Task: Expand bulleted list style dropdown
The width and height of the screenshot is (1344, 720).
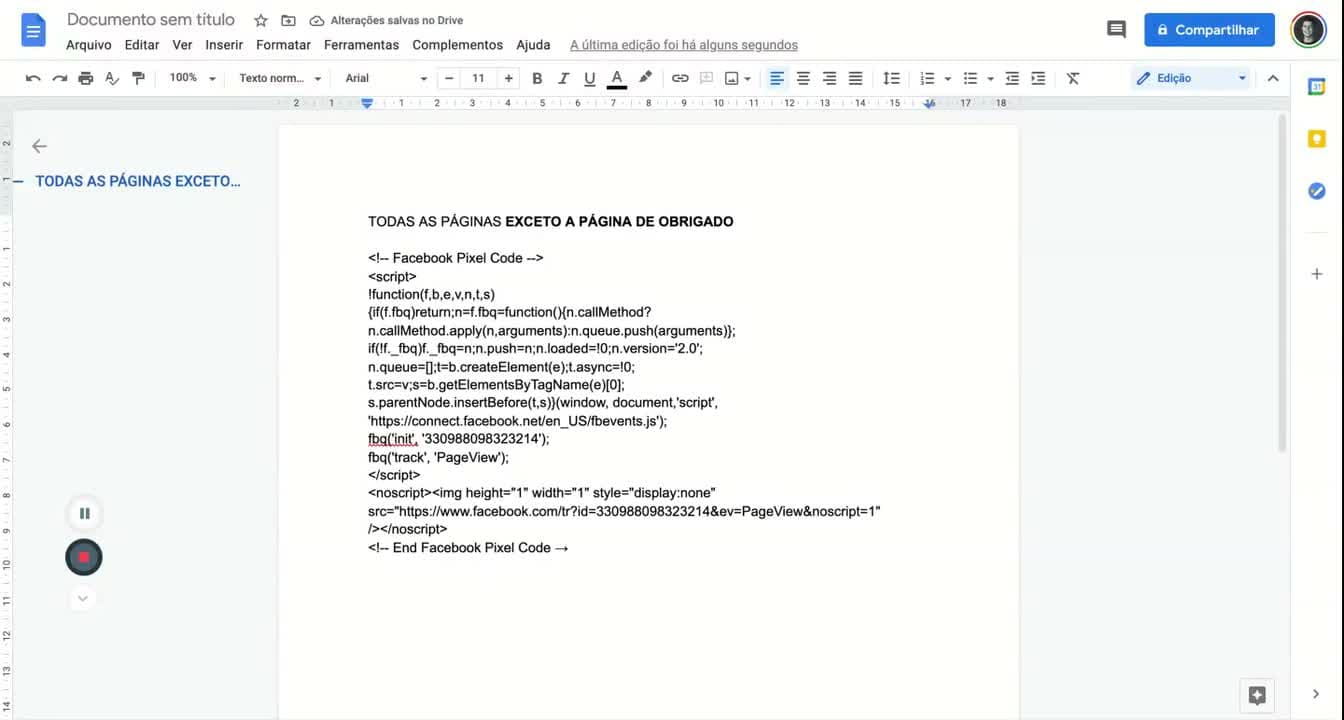Action: tap(990, 79)
